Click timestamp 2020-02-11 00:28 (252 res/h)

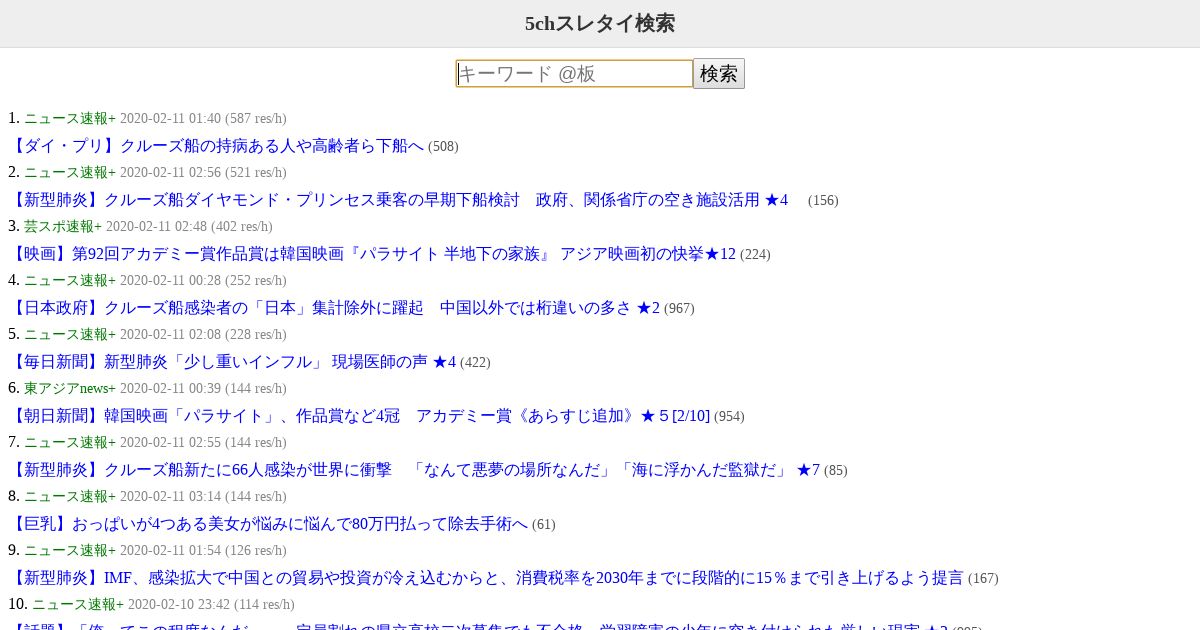pyautogui.click(x=203, y=281)
